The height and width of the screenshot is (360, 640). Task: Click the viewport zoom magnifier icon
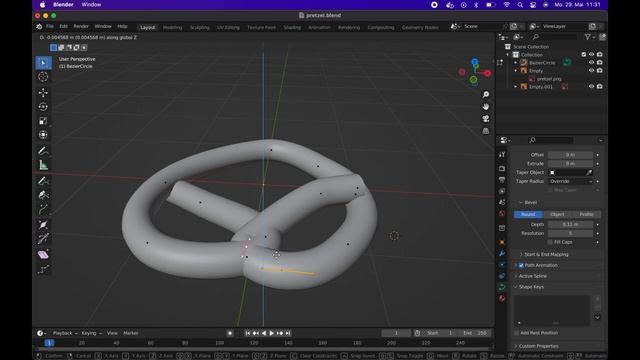486,94
